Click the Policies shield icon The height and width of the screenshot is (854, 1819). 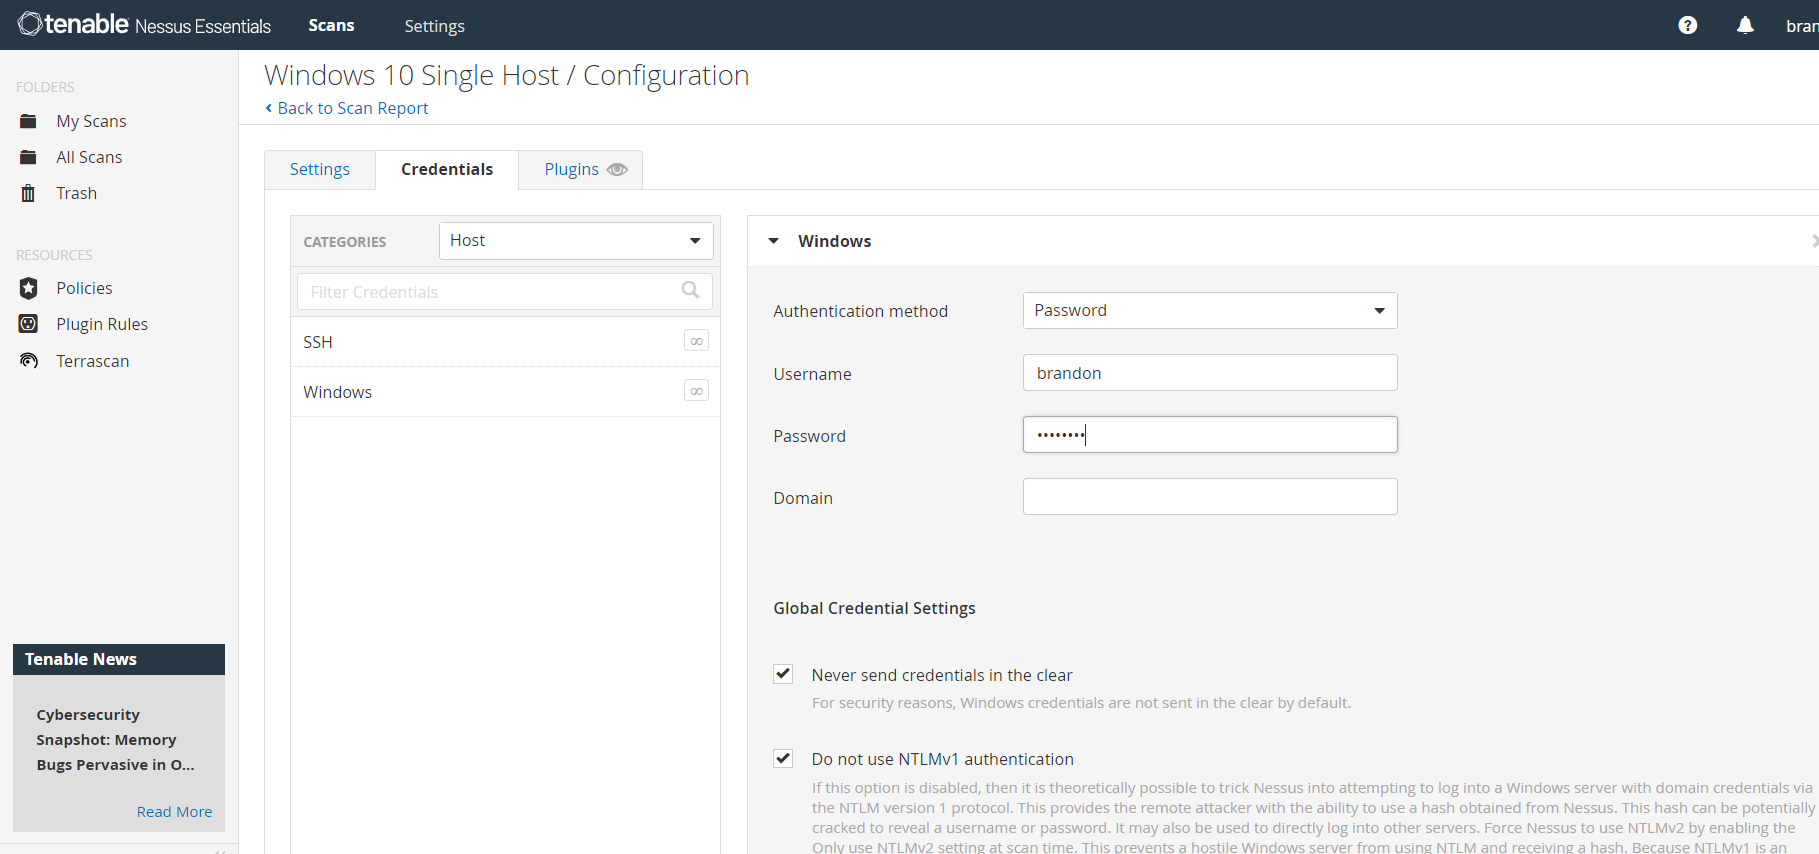(x=29, y=288)
